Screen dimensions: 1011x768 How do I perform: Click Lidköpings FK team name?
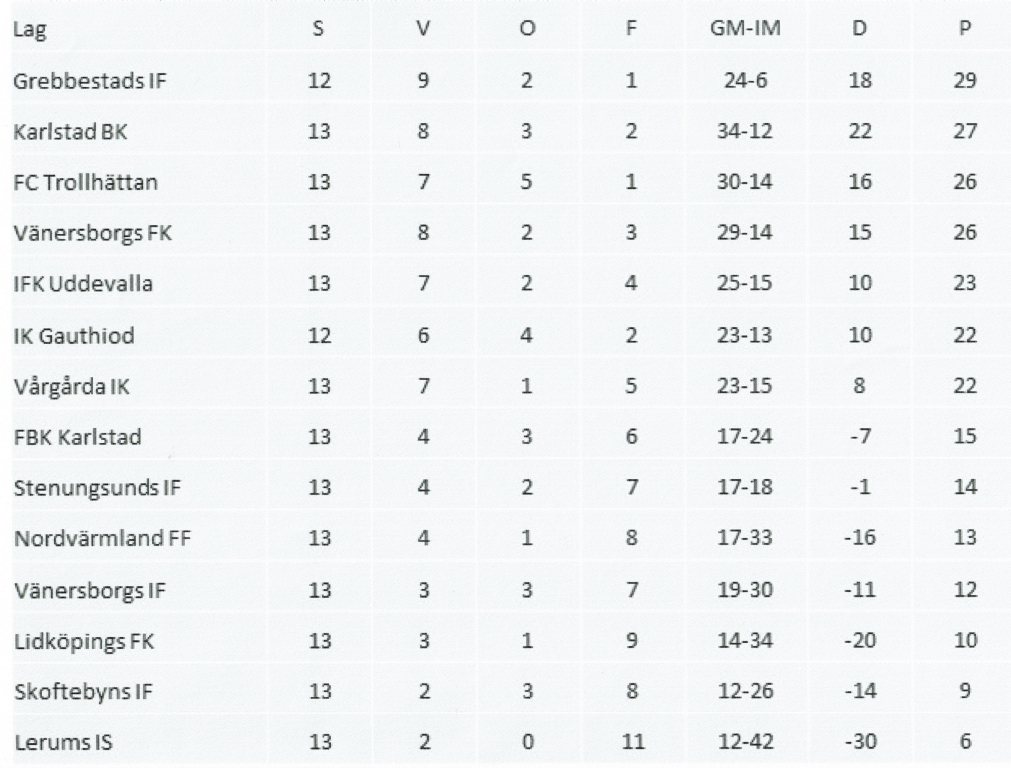[x=84, y=641]
